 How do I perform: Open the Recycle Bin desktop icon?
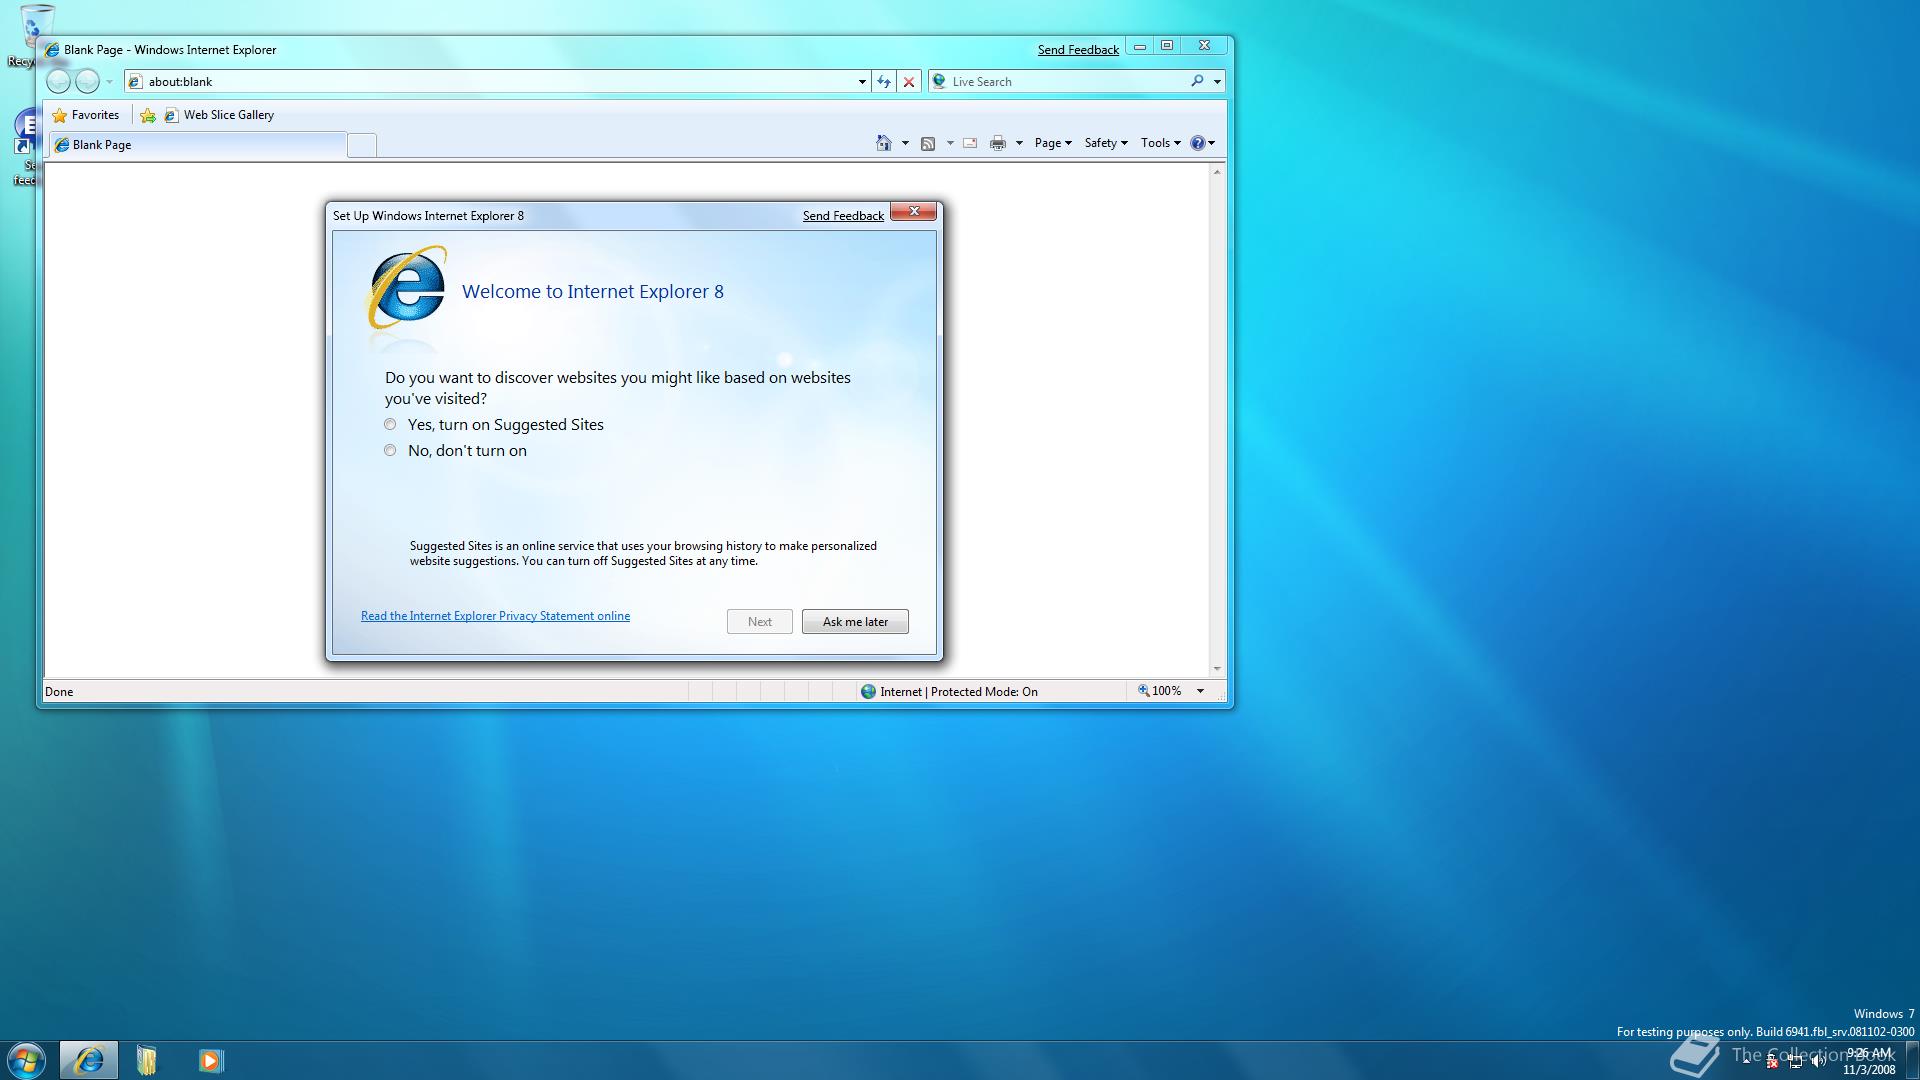coord(36,33)
